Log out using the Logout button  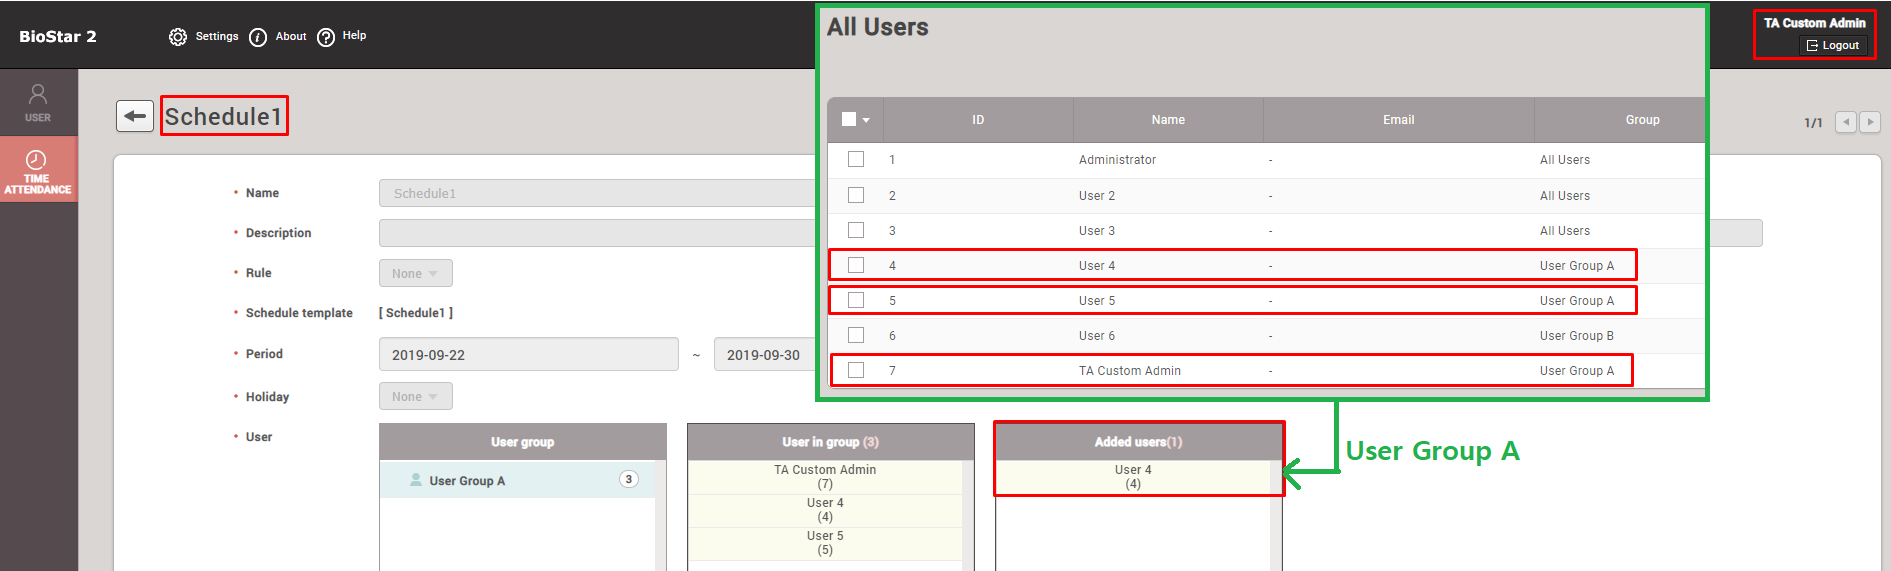point(1833,45)
